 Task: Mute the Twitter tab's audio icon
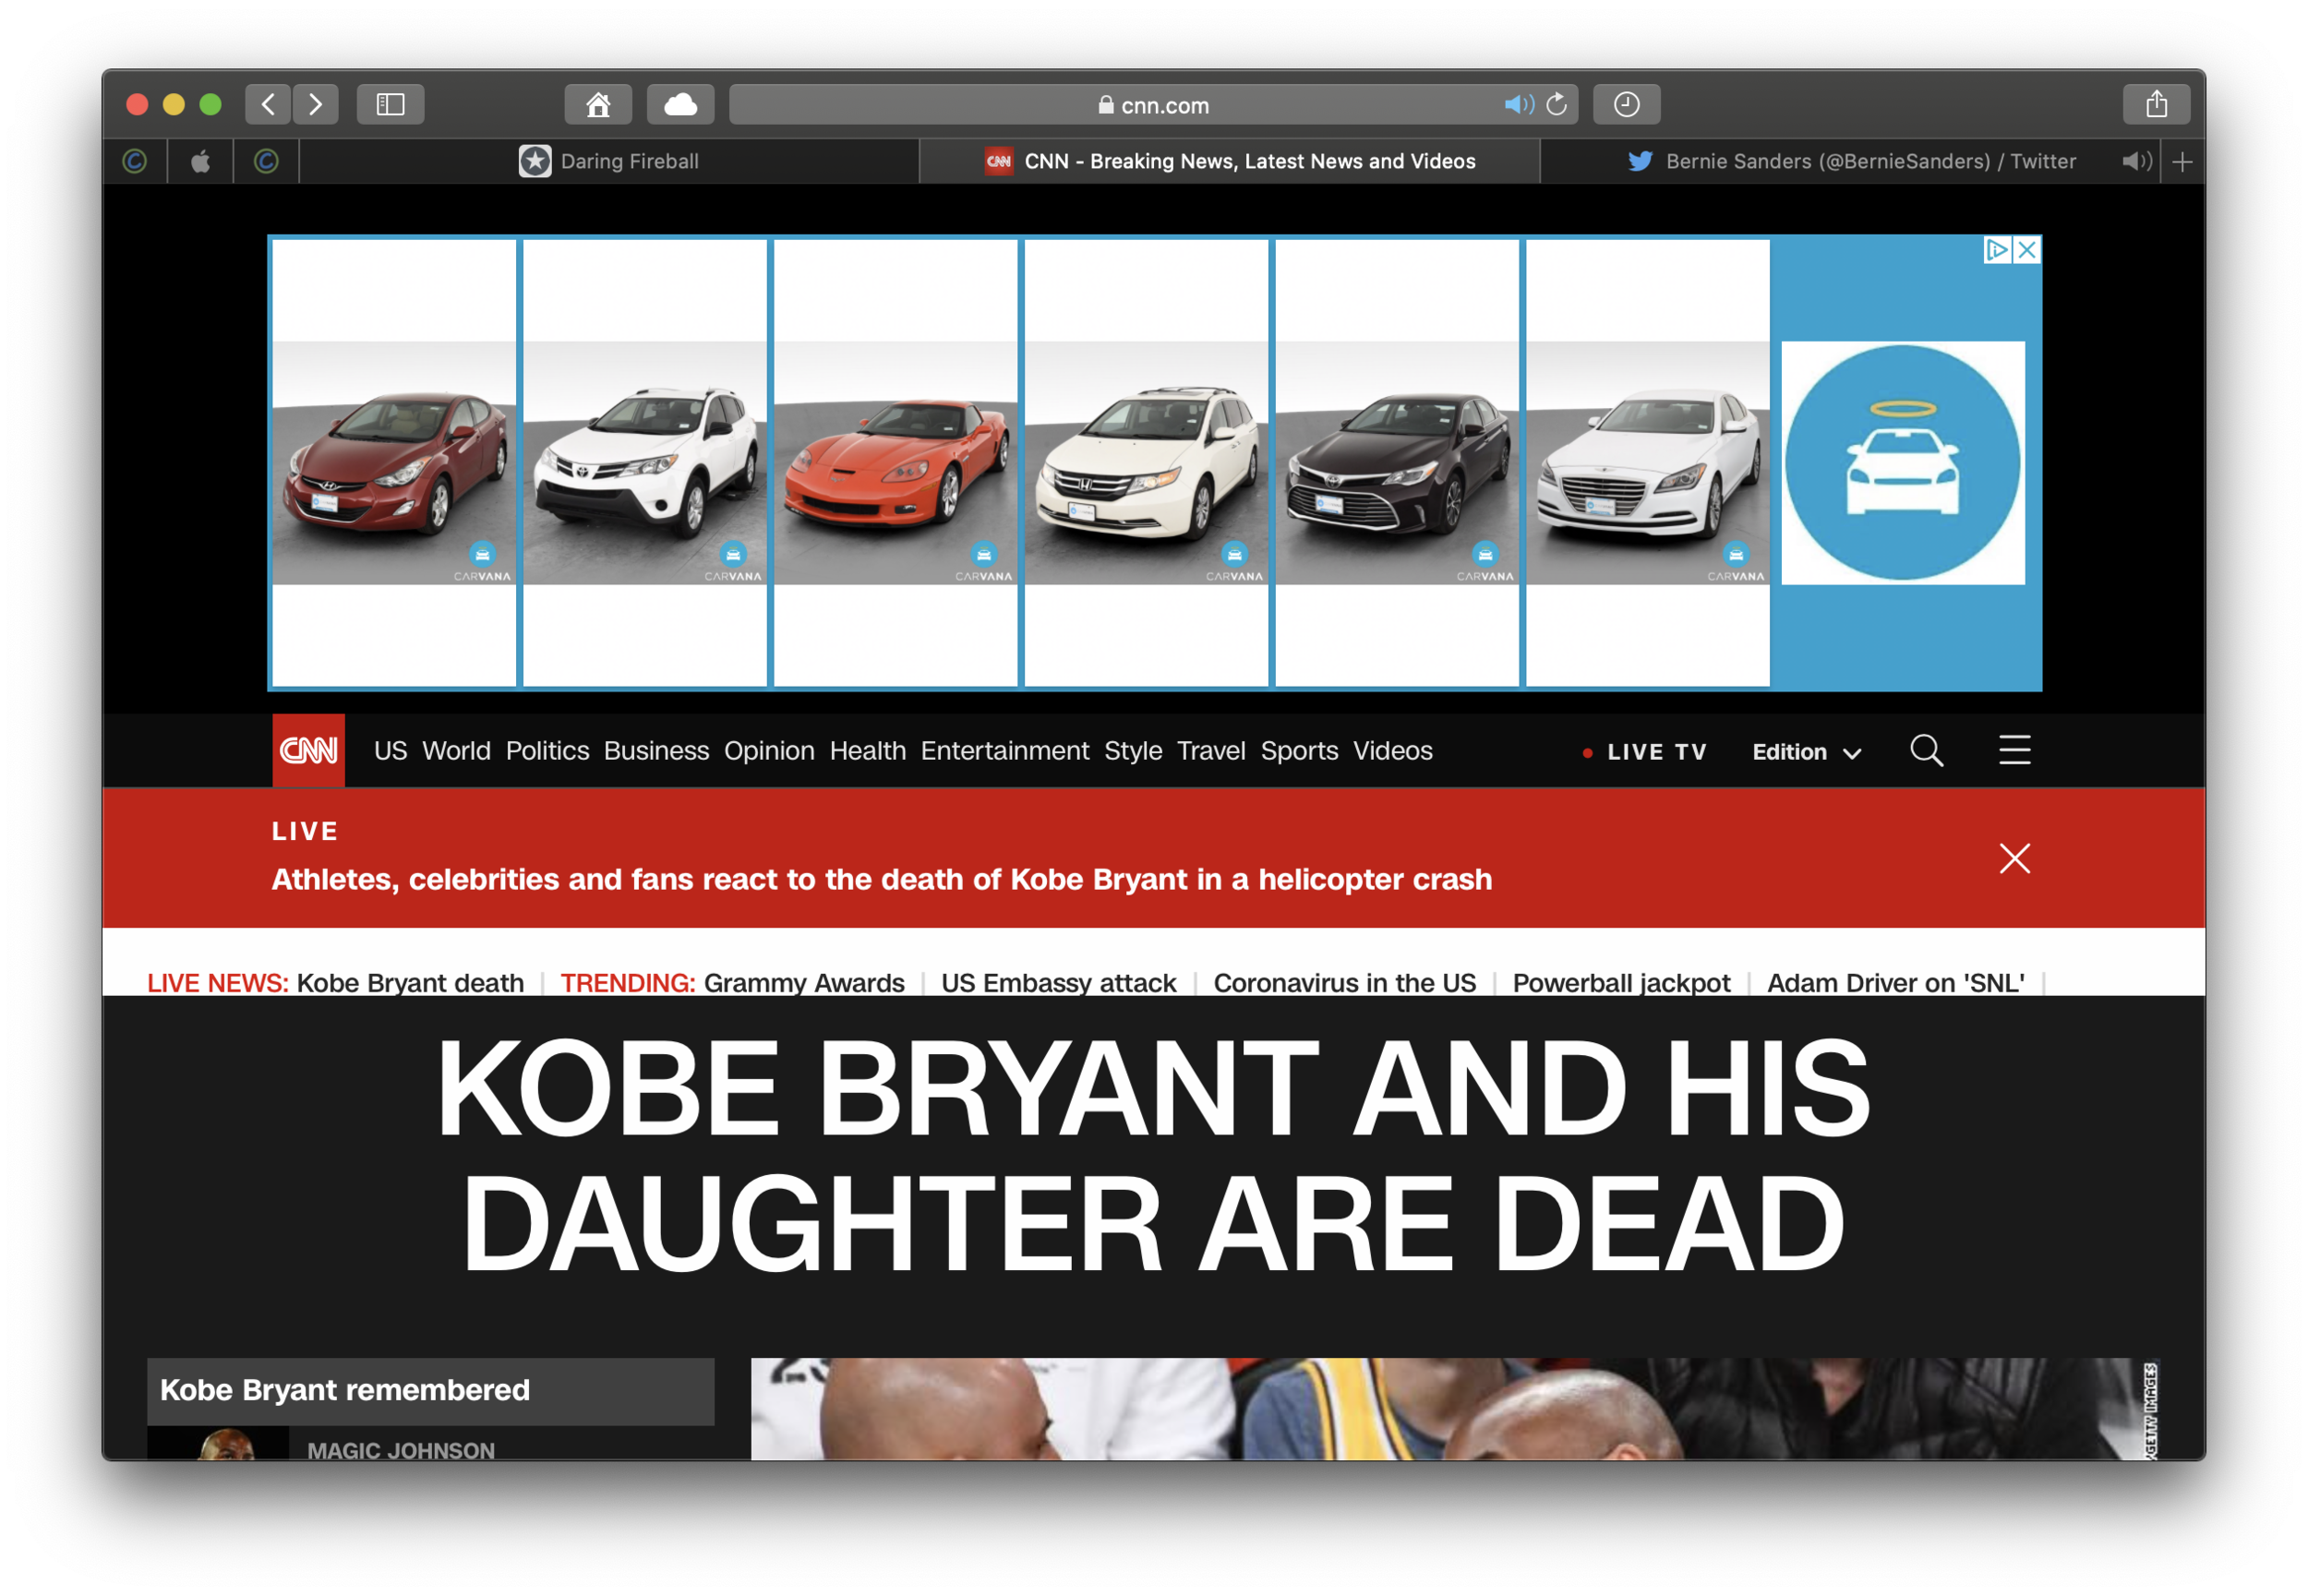pyautogui.click(x=2136, y=161)
